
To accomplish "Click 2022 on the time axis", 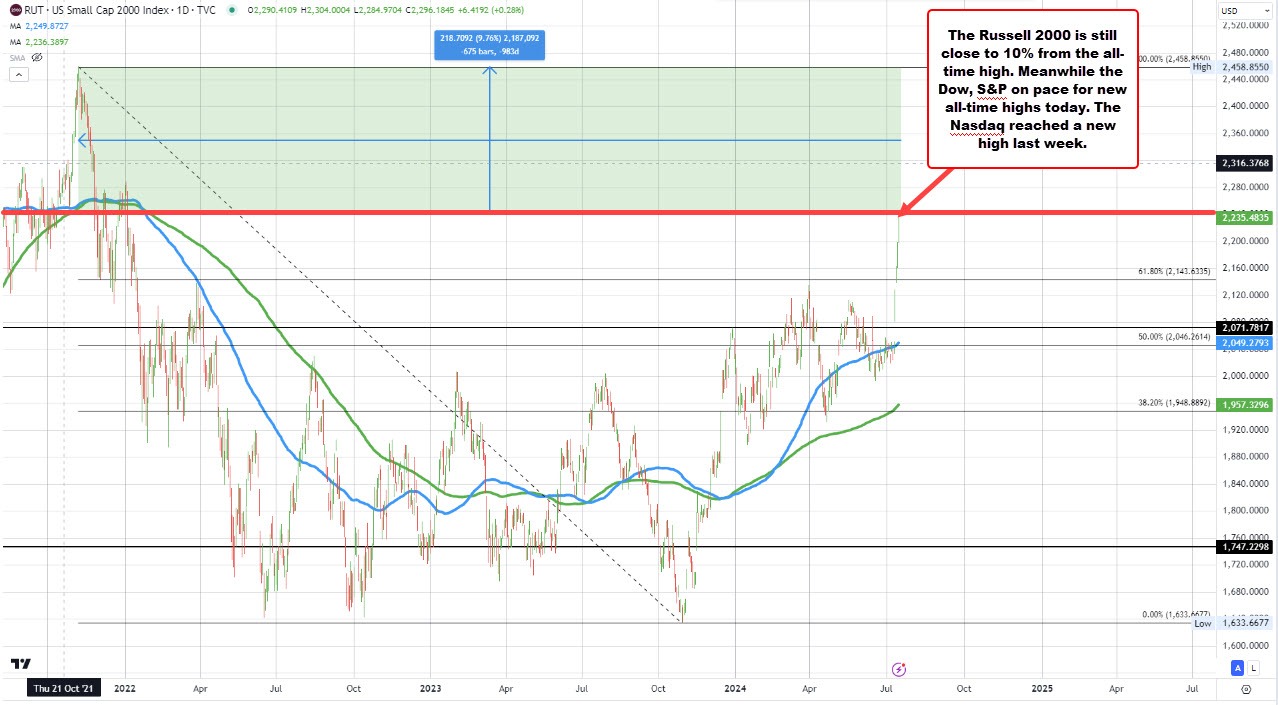I will pyautogui.click(x=125, y=688).
